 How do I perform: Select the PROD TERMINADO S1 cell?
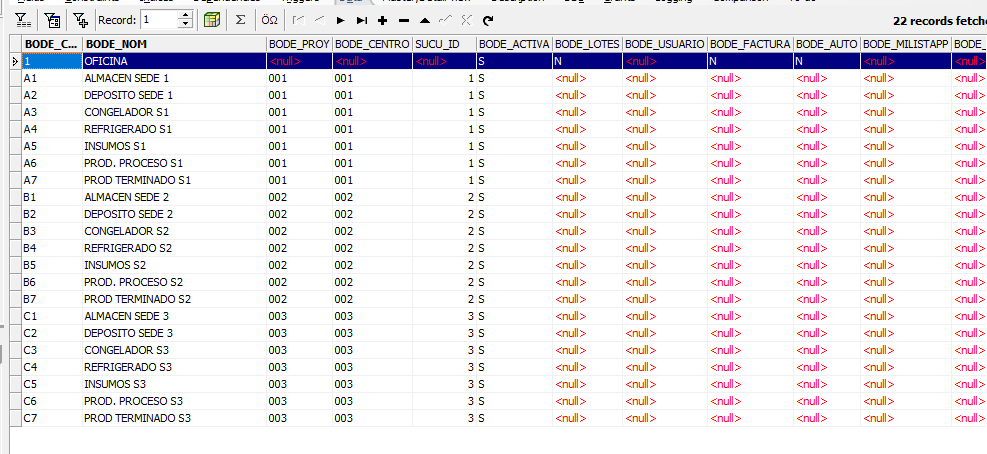click(174, 180)
